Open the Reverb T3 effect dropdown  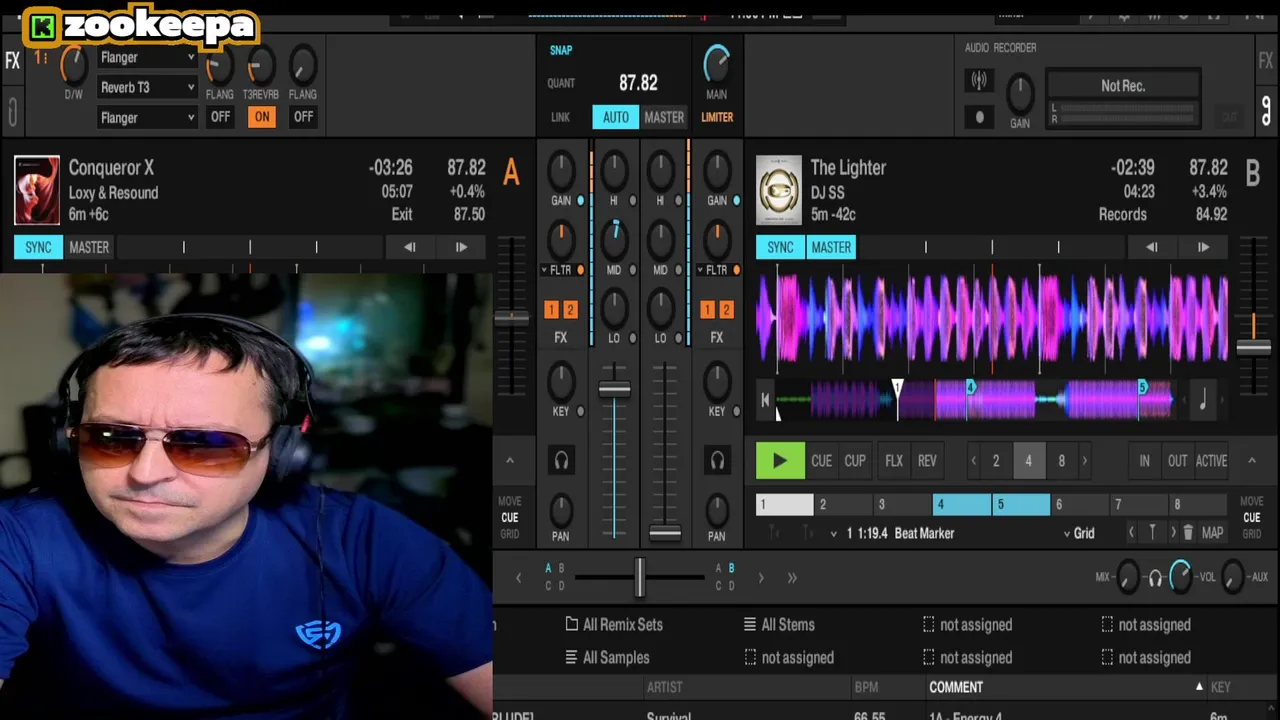point(147,87)
